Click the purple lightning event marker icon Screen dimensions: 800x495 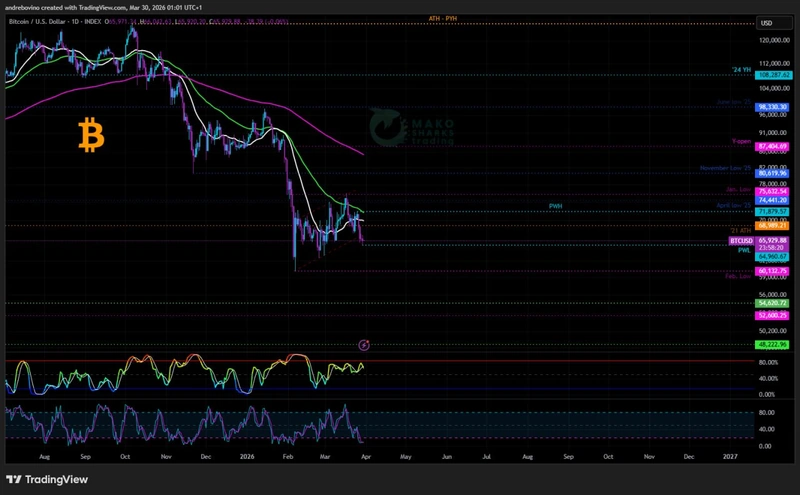coord(364,345)
